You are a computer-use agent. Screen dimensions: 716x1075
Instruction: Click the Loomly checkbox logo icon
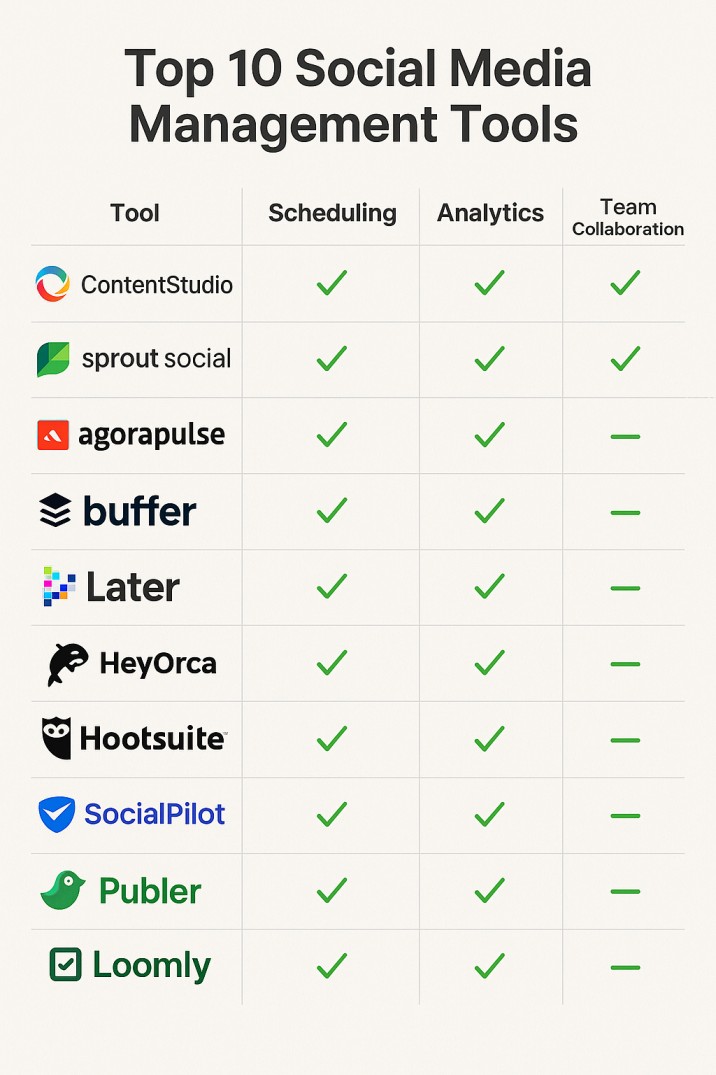(66, 965)
